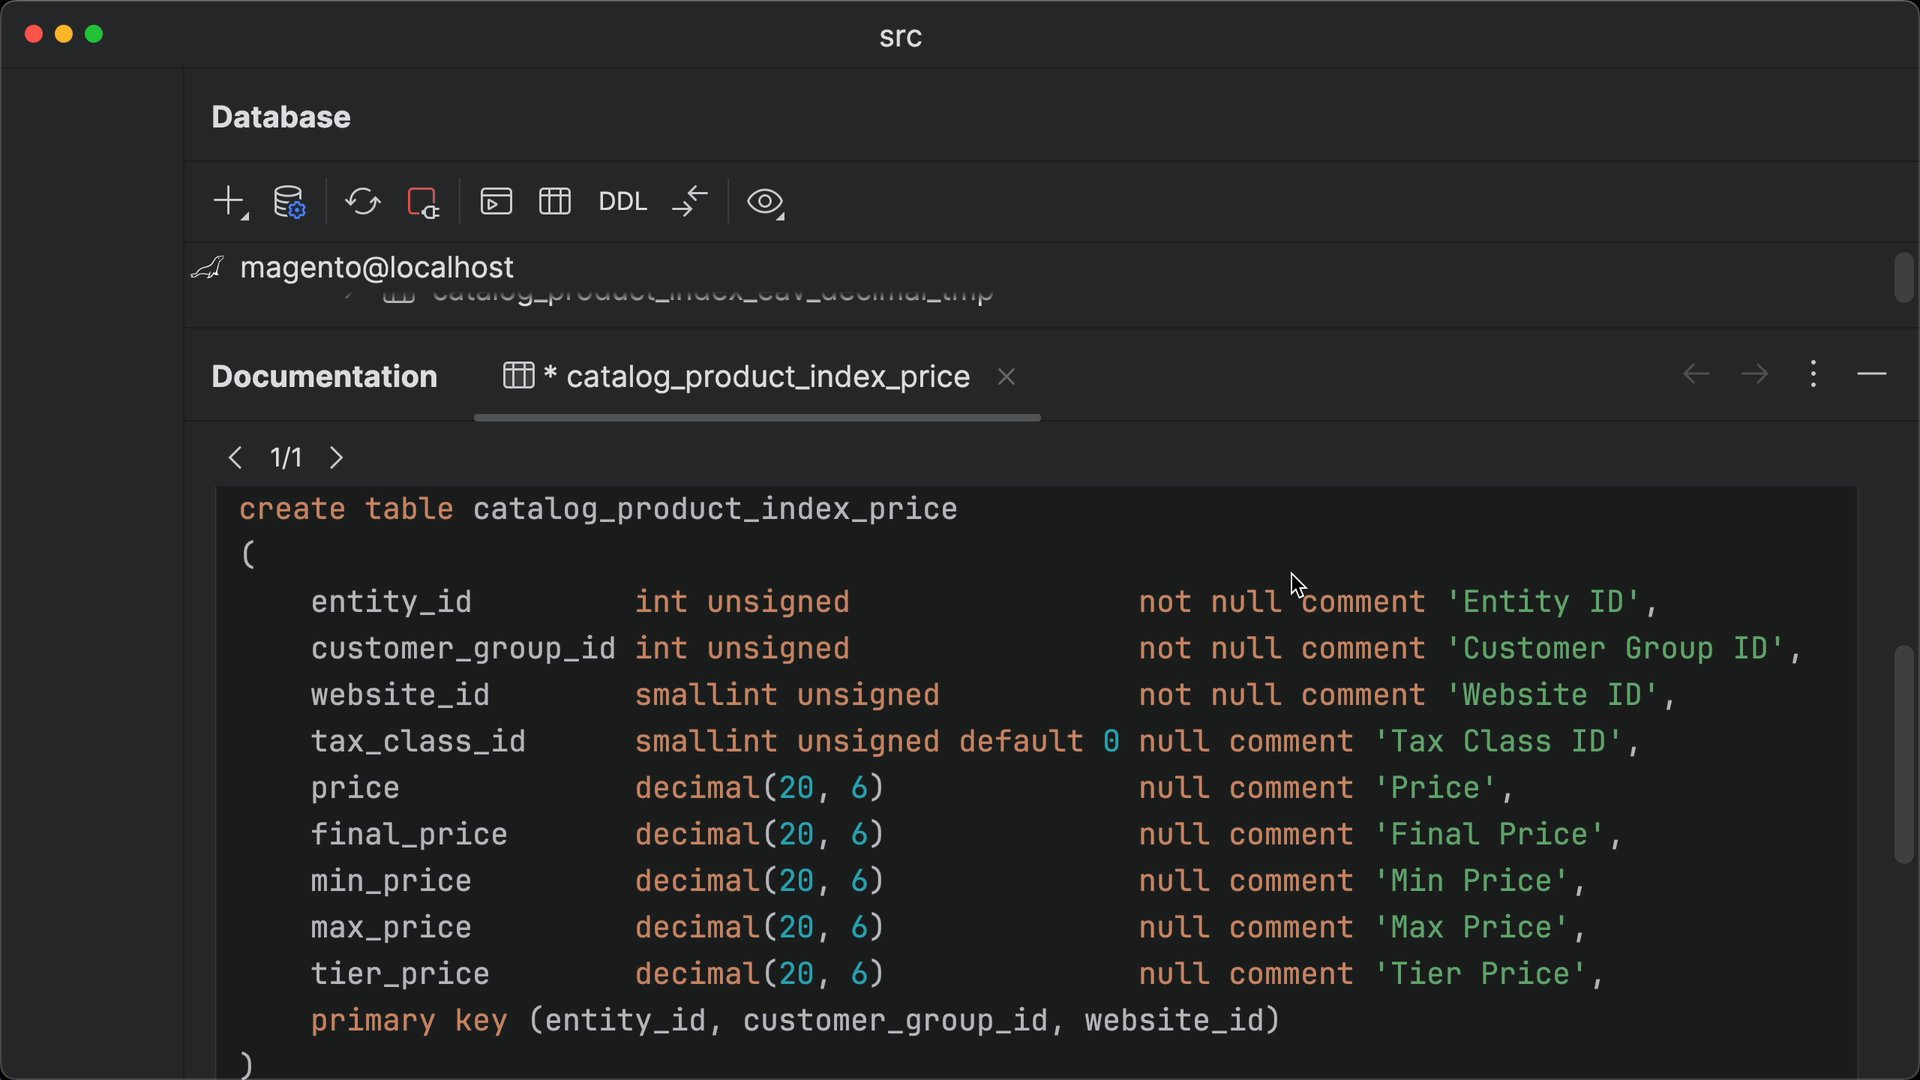Viewport: 1920px width, 1080px height.
Task: Click the 'Customer Group ID' comment string
Action: [x=1615, y=649]
